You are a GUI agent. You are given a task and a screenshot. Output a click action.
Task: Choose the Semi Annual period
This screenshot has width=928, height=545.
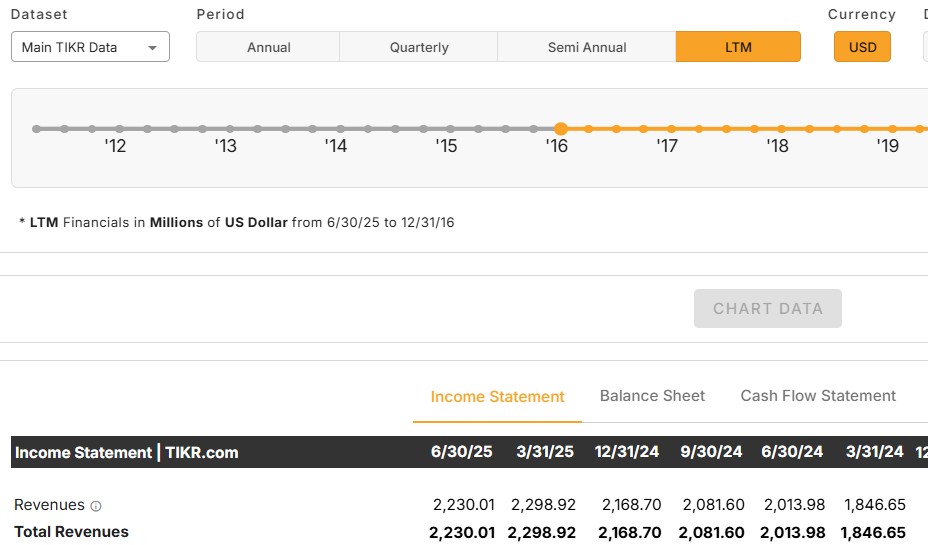pos(587,47)
